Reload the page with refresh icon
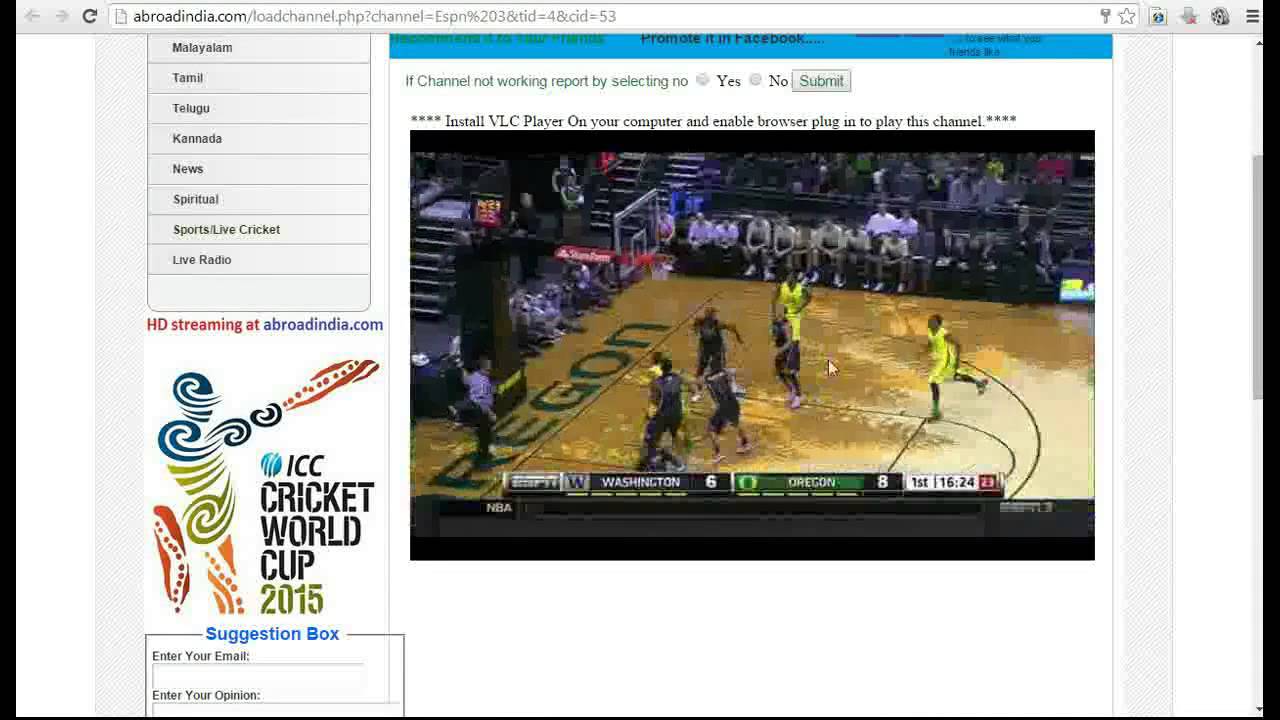This screenshot has width=1280, height=720. [90, 16]
